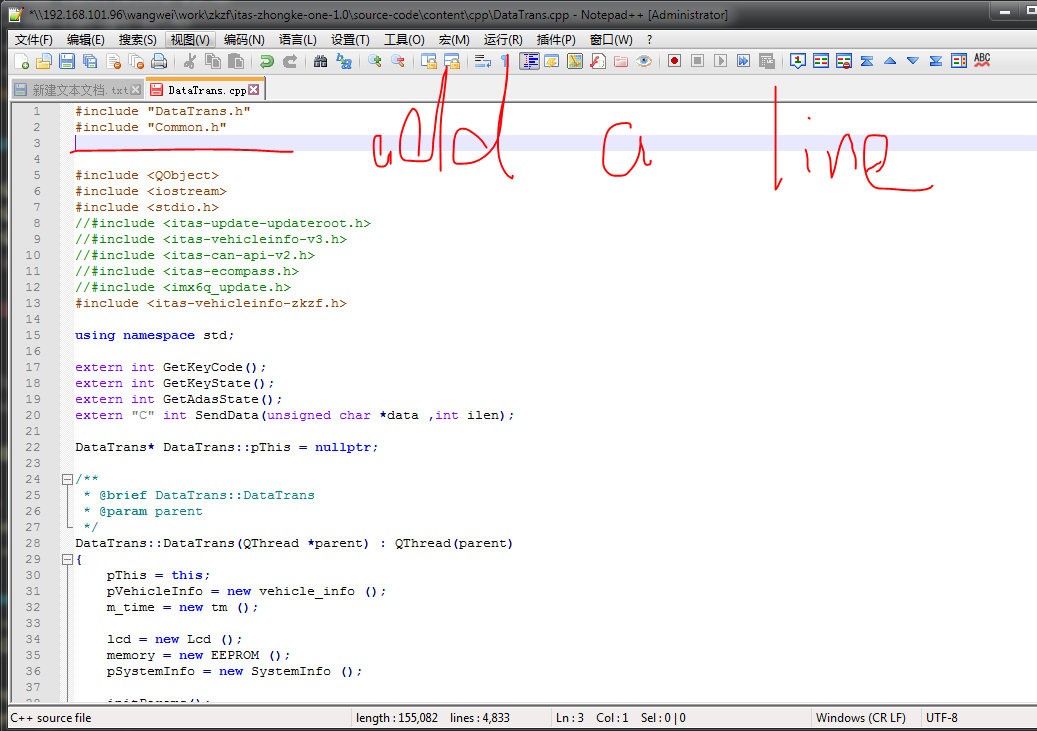The height and width of the screenshot is (731, 1037).
Task: Click line number 15 in the margin
Action: click(33, 335)
